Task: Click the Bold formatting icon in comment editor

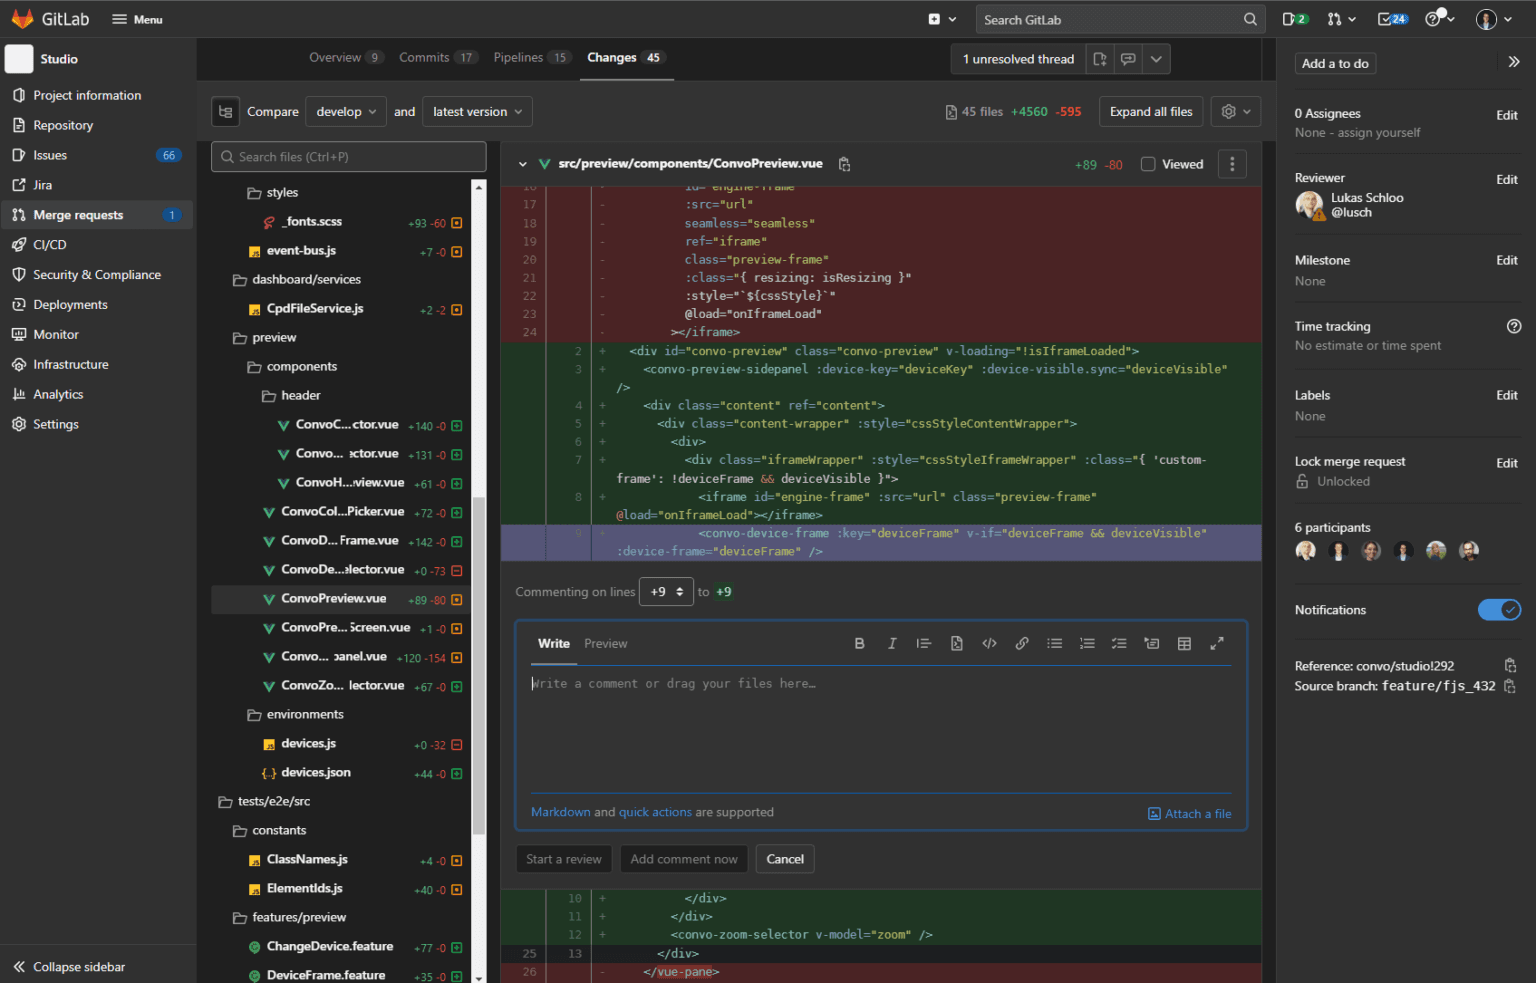Action: coord(859,644)
